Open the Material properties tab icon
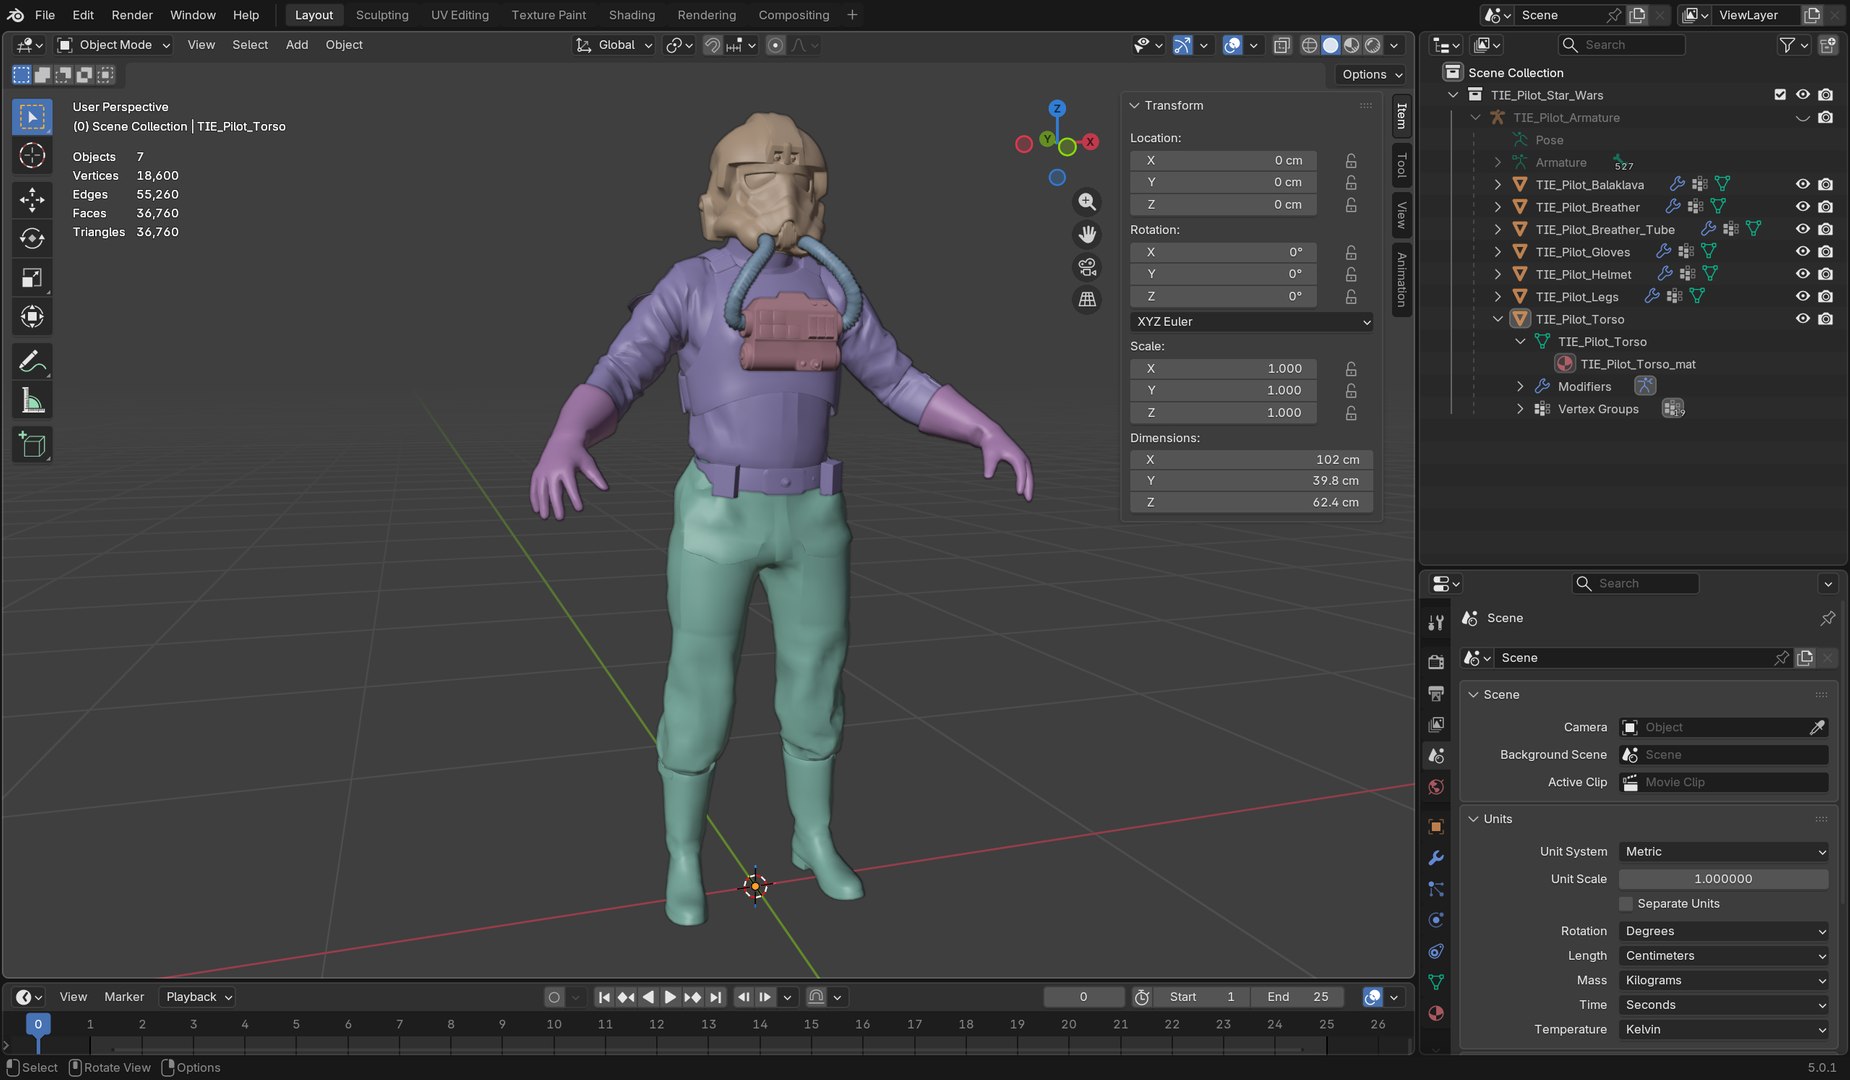This screenshot has width=1850, height=1080. [1436, 1013]
